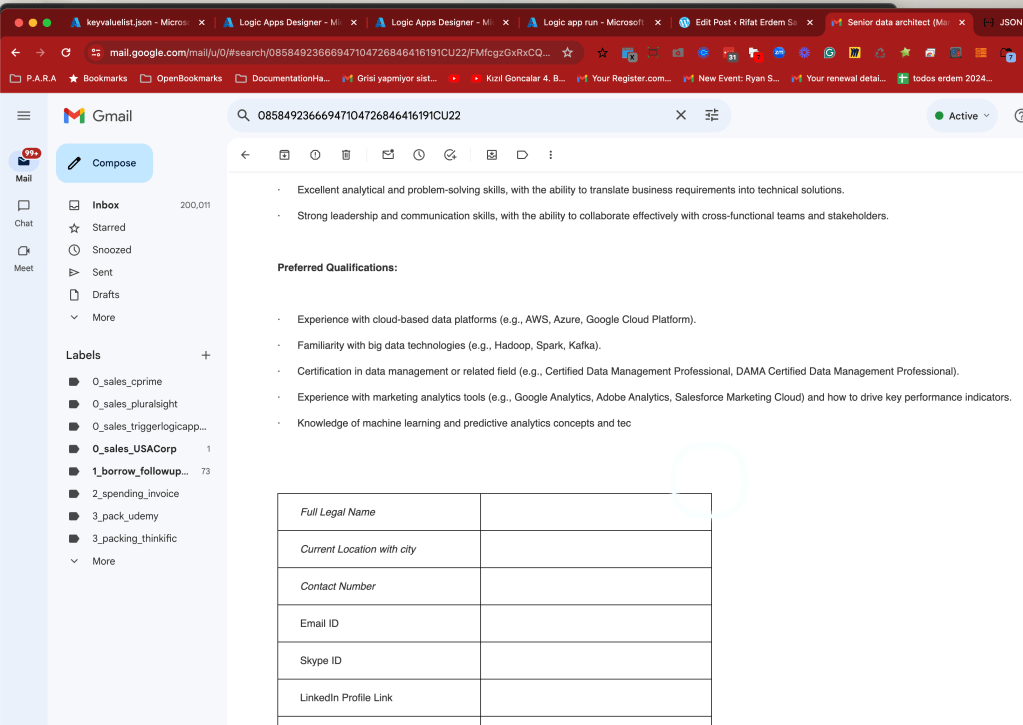Image resolution: width=1023 pixels, height=725 pixels.
Task: Open Meet in the left rail
Action: (23, 258)
